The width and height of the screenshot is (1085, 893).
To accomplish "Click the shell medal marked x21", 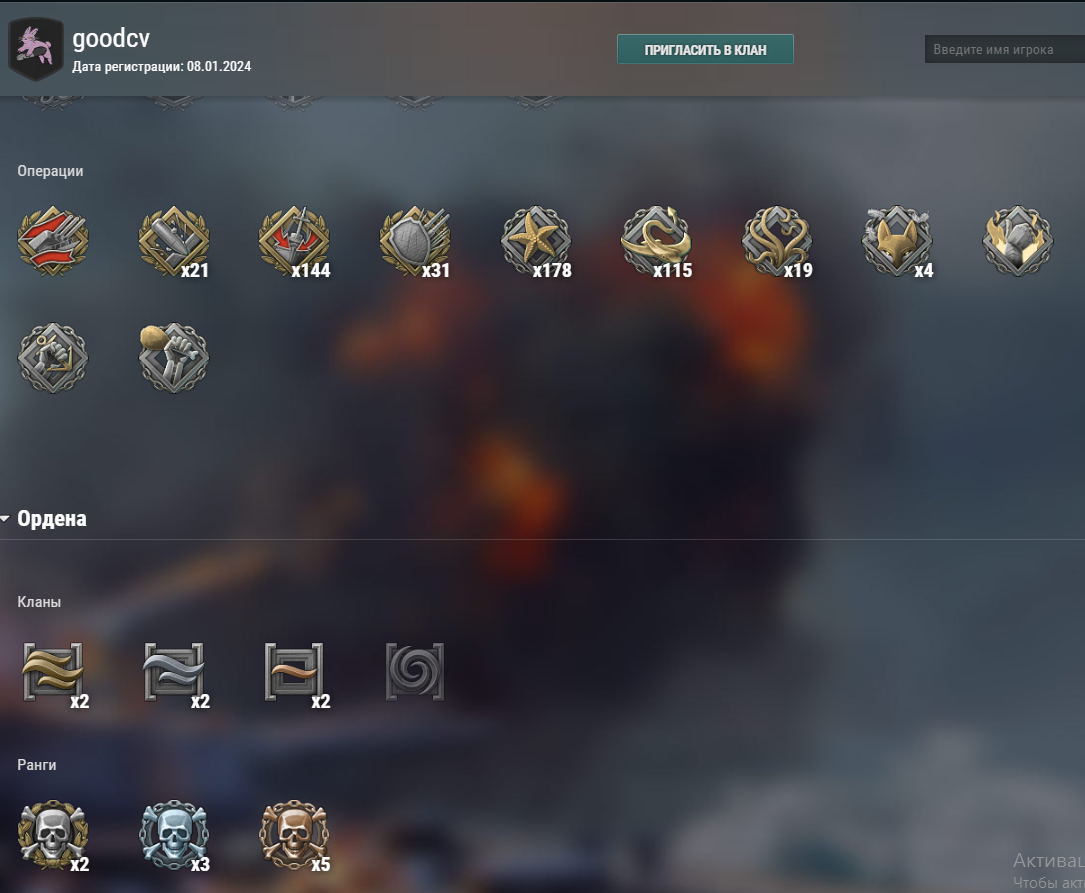I will pos(174,241).
